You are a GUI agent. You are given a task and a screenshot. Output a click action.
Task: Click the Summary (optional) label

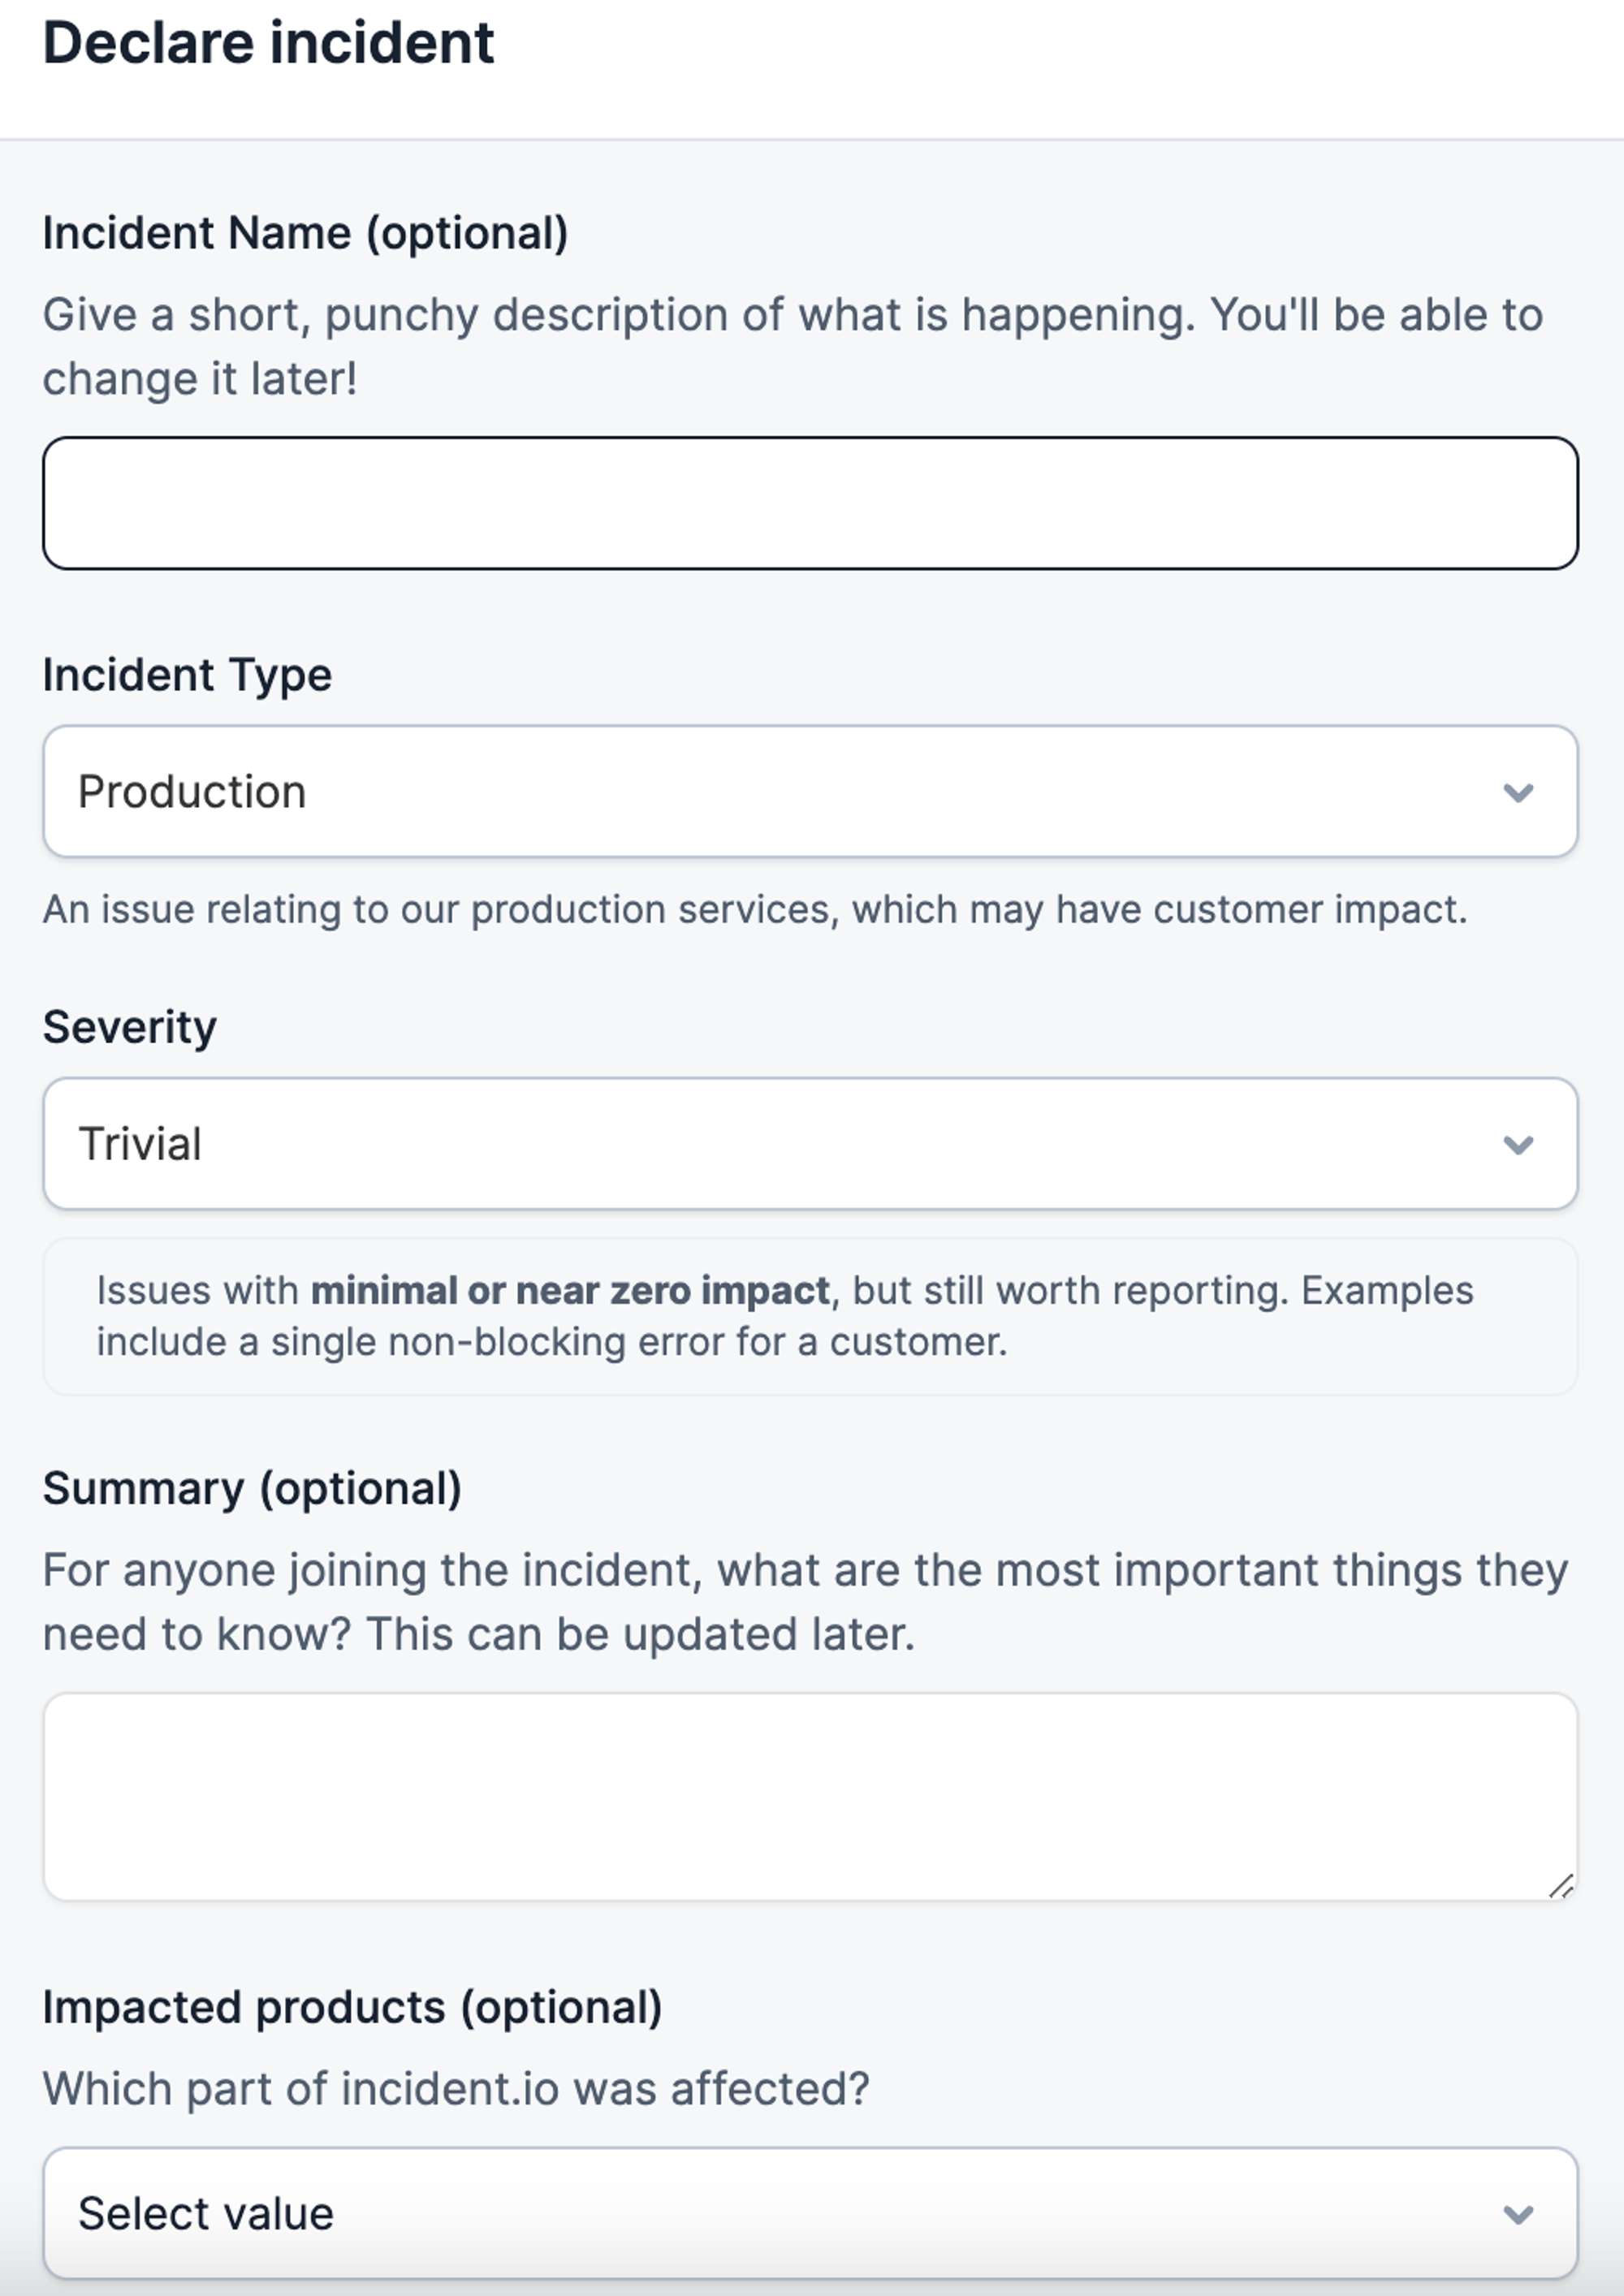click(x=252, y=1488)
